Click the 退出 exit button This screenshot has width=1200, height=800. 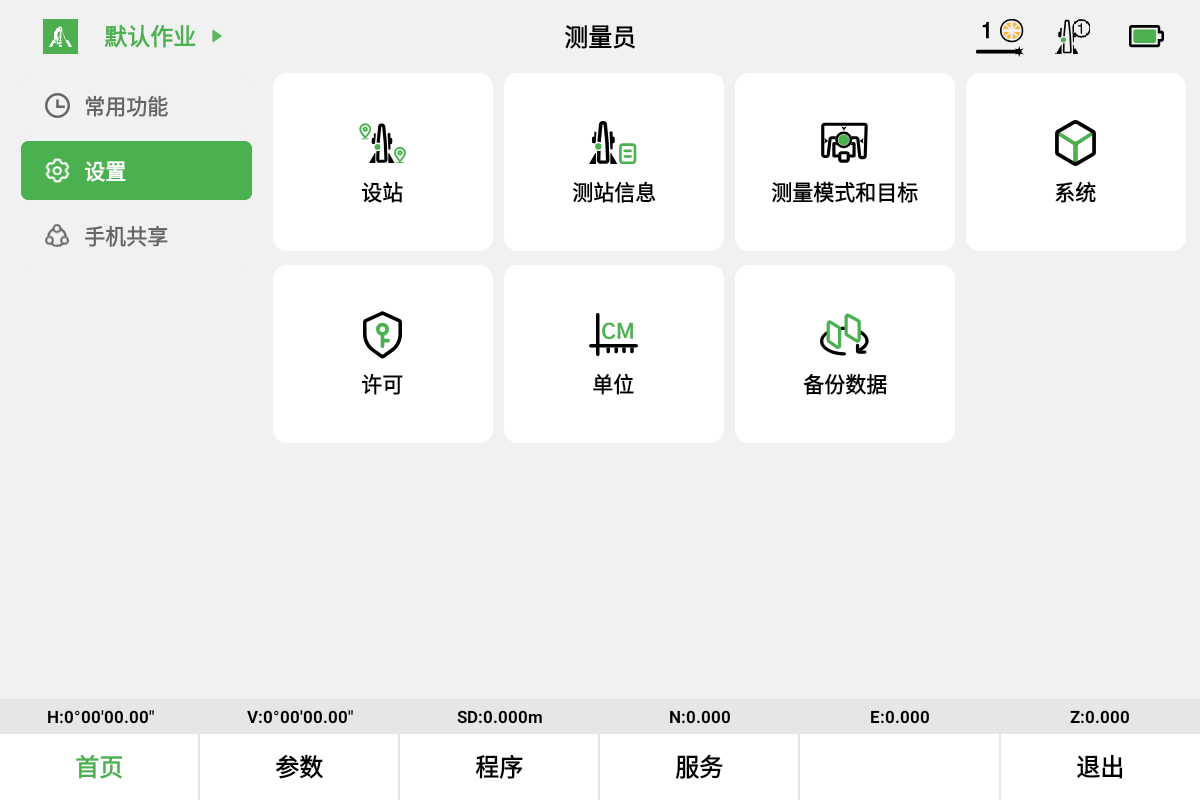pos(1100,767)
